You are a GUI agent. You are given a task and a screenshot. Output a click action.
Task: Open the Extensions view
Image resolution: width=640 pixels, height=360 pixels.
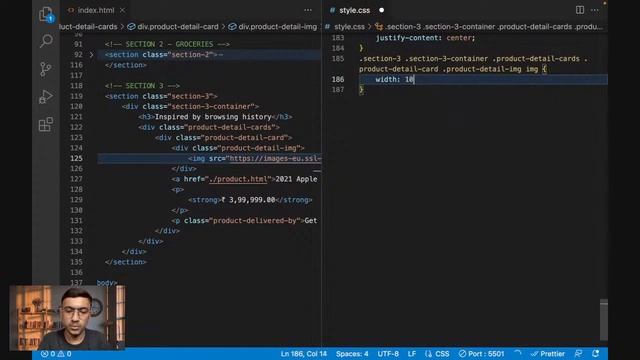46,124
